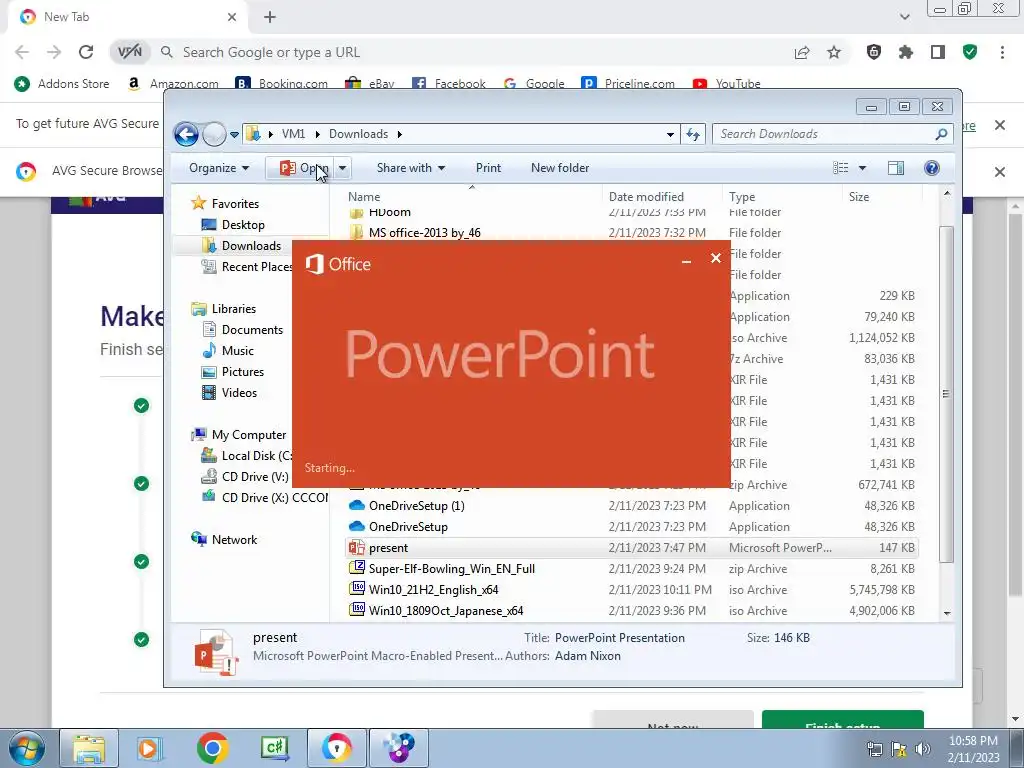The width and height of the screenshot is (1024, 768).
Task: Sort files by Type column header
Action: (741, 197)
